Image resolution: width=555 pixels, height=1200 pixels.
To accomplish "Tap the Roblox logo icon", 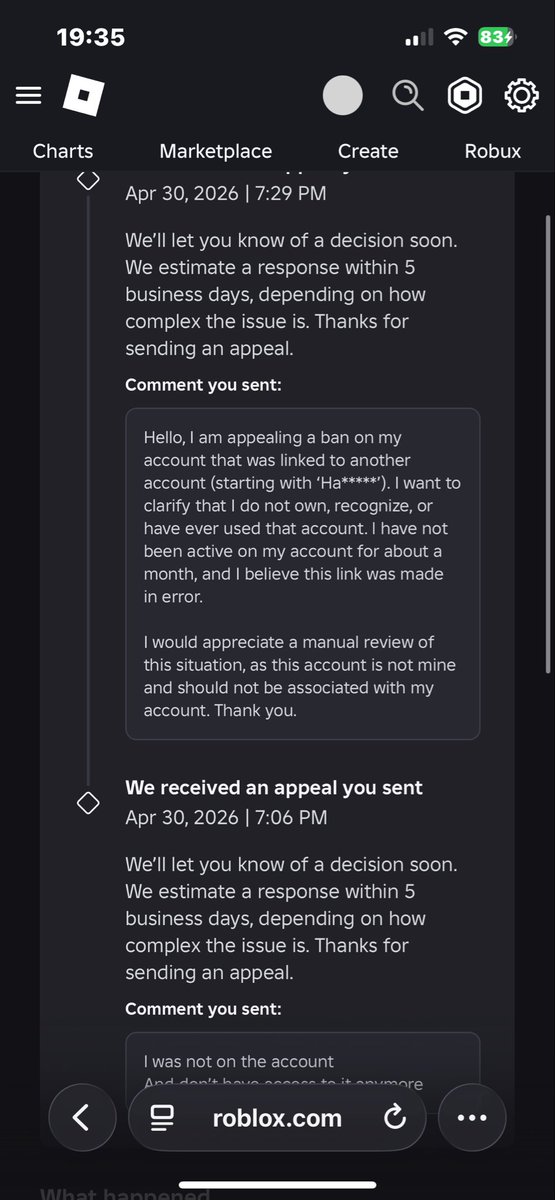I will tap(82, 96).
